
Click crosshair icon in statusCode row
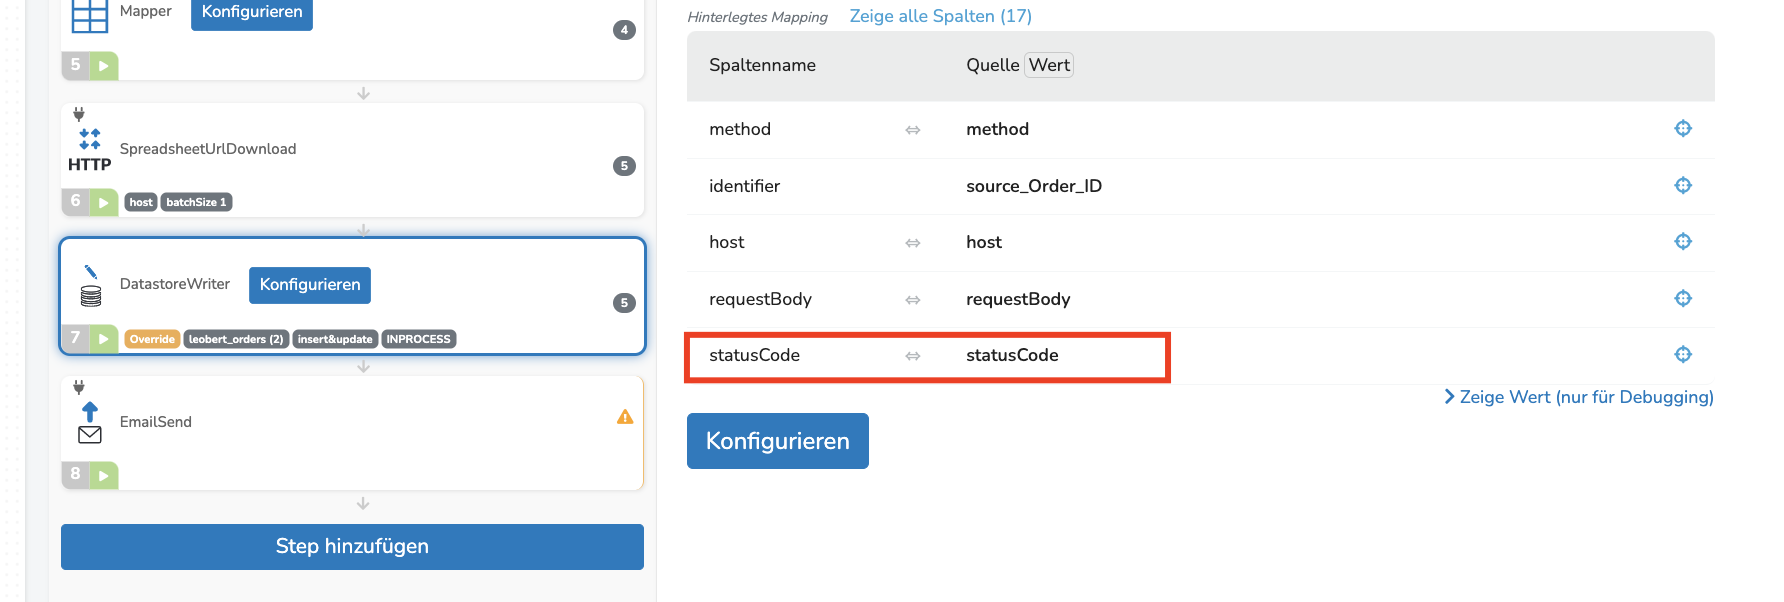point(1683,354)
